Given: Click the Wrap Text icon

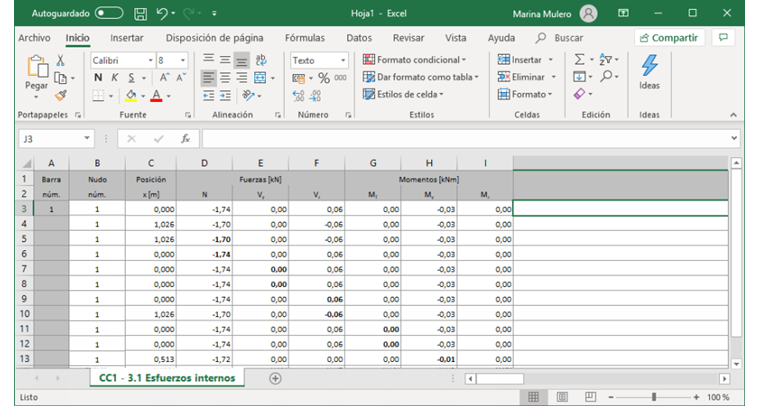Looking at the screenshot, I should pyautogui.click(x=261, y=60).
